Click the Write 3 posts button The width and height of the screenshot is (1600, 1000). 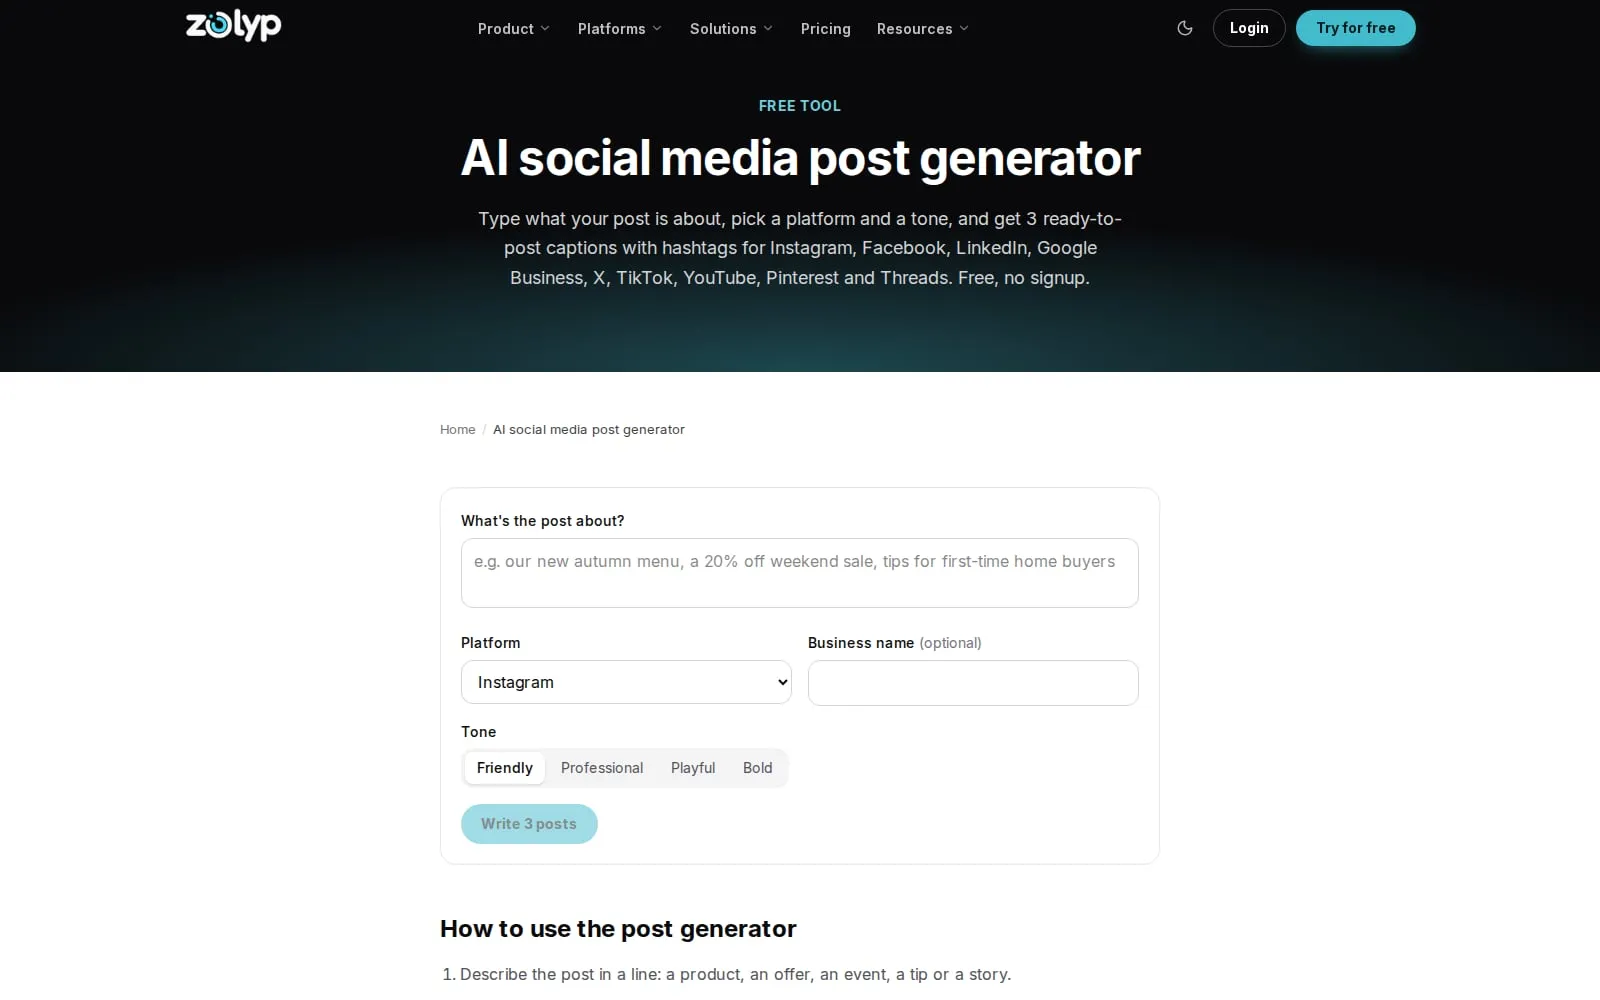pos(529,824)
